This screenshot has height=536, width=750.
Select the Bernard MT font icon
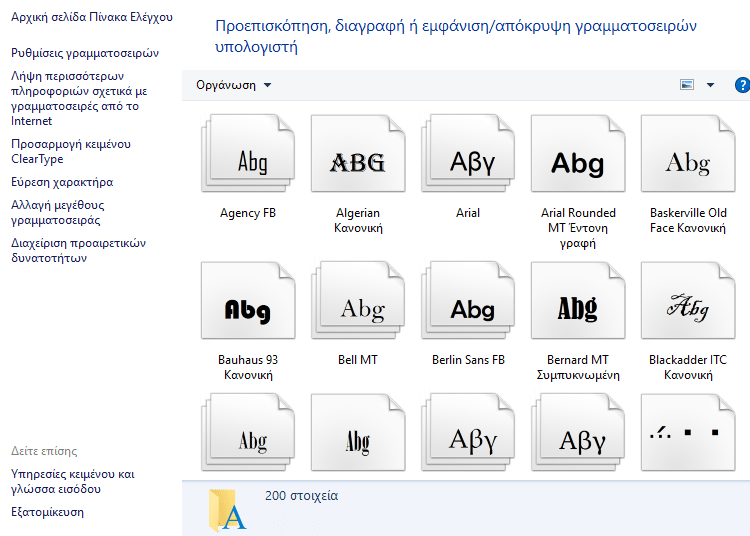[578, 300]
